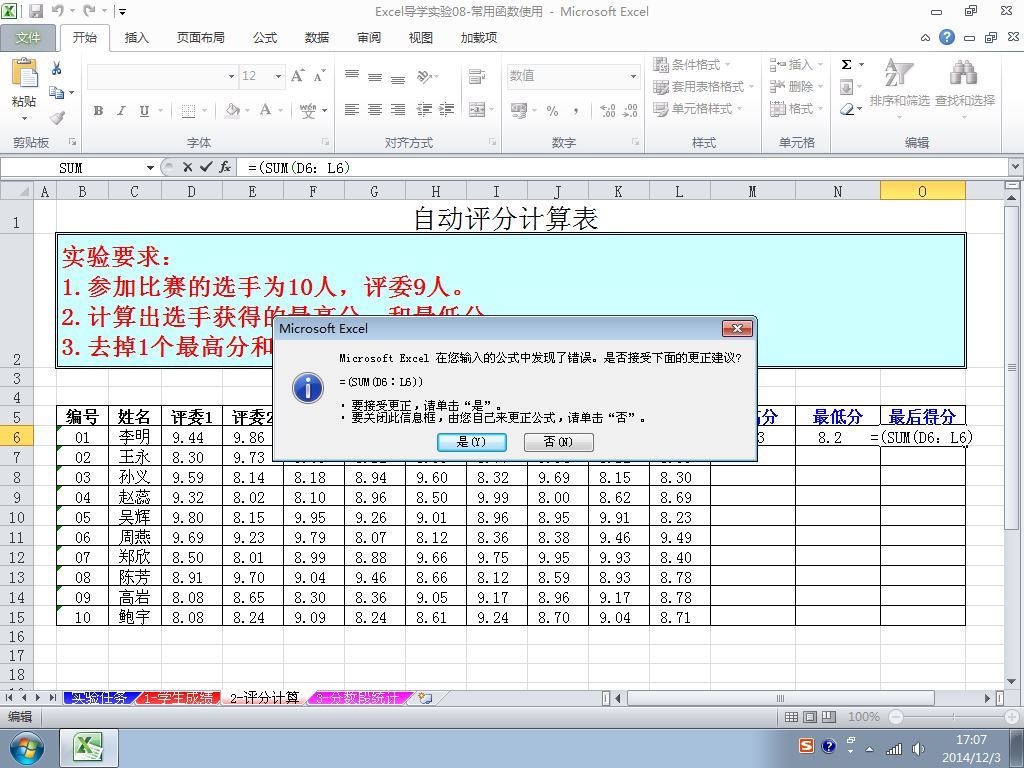Click the zoom slider in status bar
The image size is (1024, 768).
[953, 717]
